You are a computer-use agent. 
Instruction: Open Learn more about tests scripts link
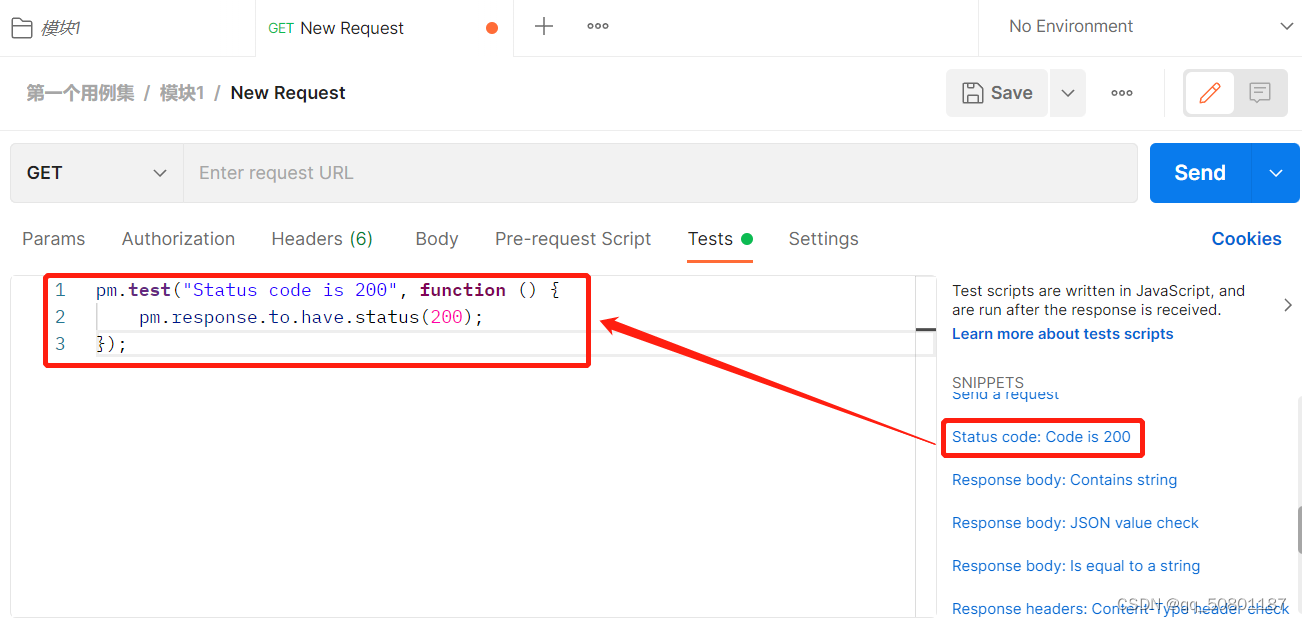[1062, 334]
